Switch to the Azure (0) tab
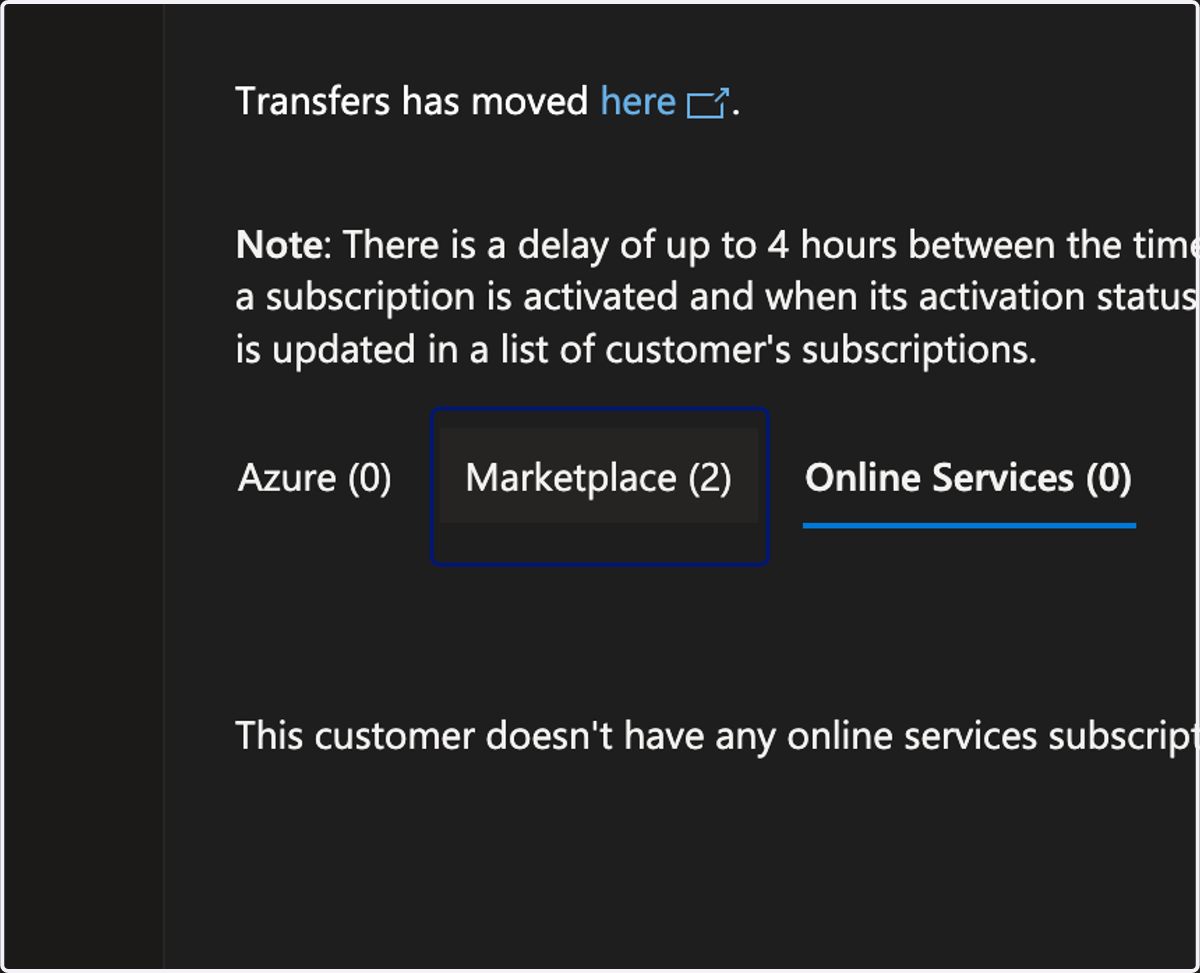This screenshot has width=1200, height=973. click(x=315, y=478)
